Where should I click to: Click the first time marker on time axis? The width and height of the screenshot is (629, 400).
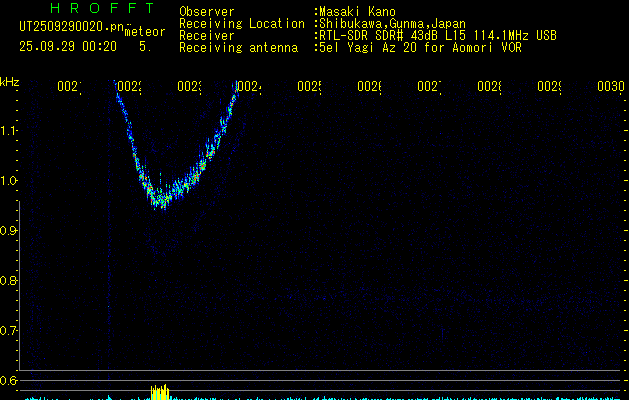tap(68, 88)
